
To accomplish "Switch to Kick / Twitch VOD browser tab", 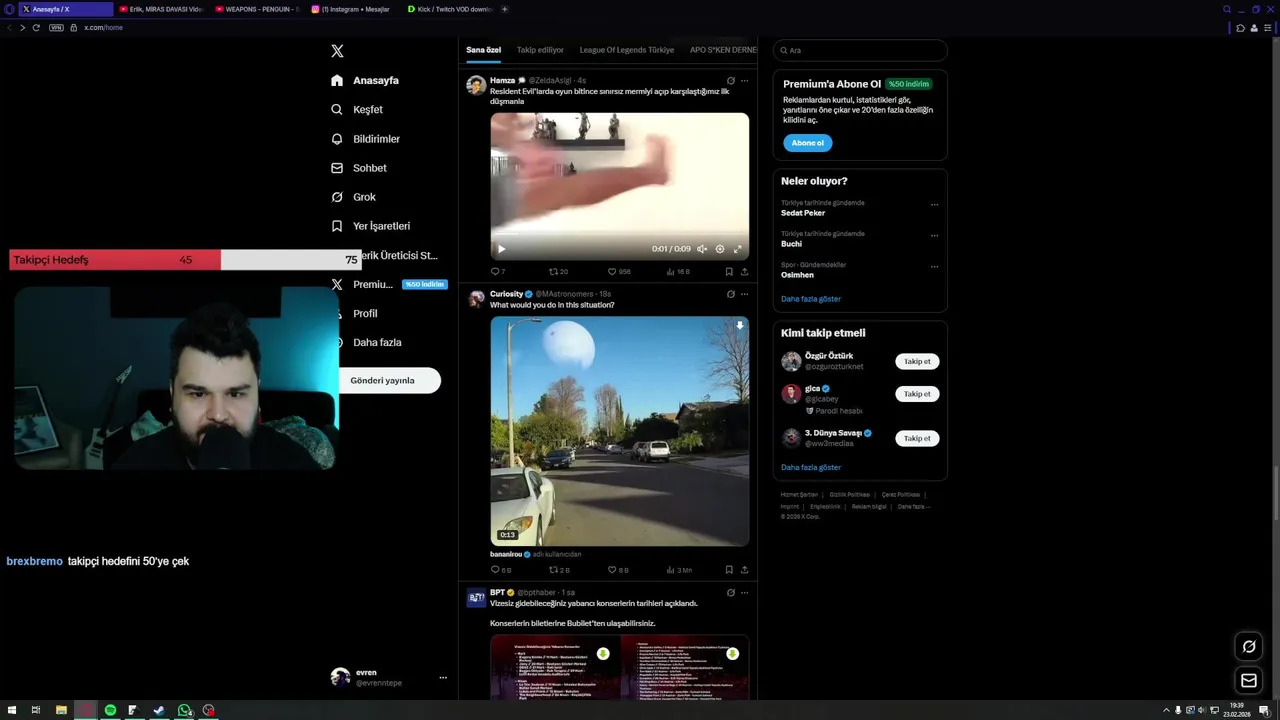I will [x=450, y=9].
